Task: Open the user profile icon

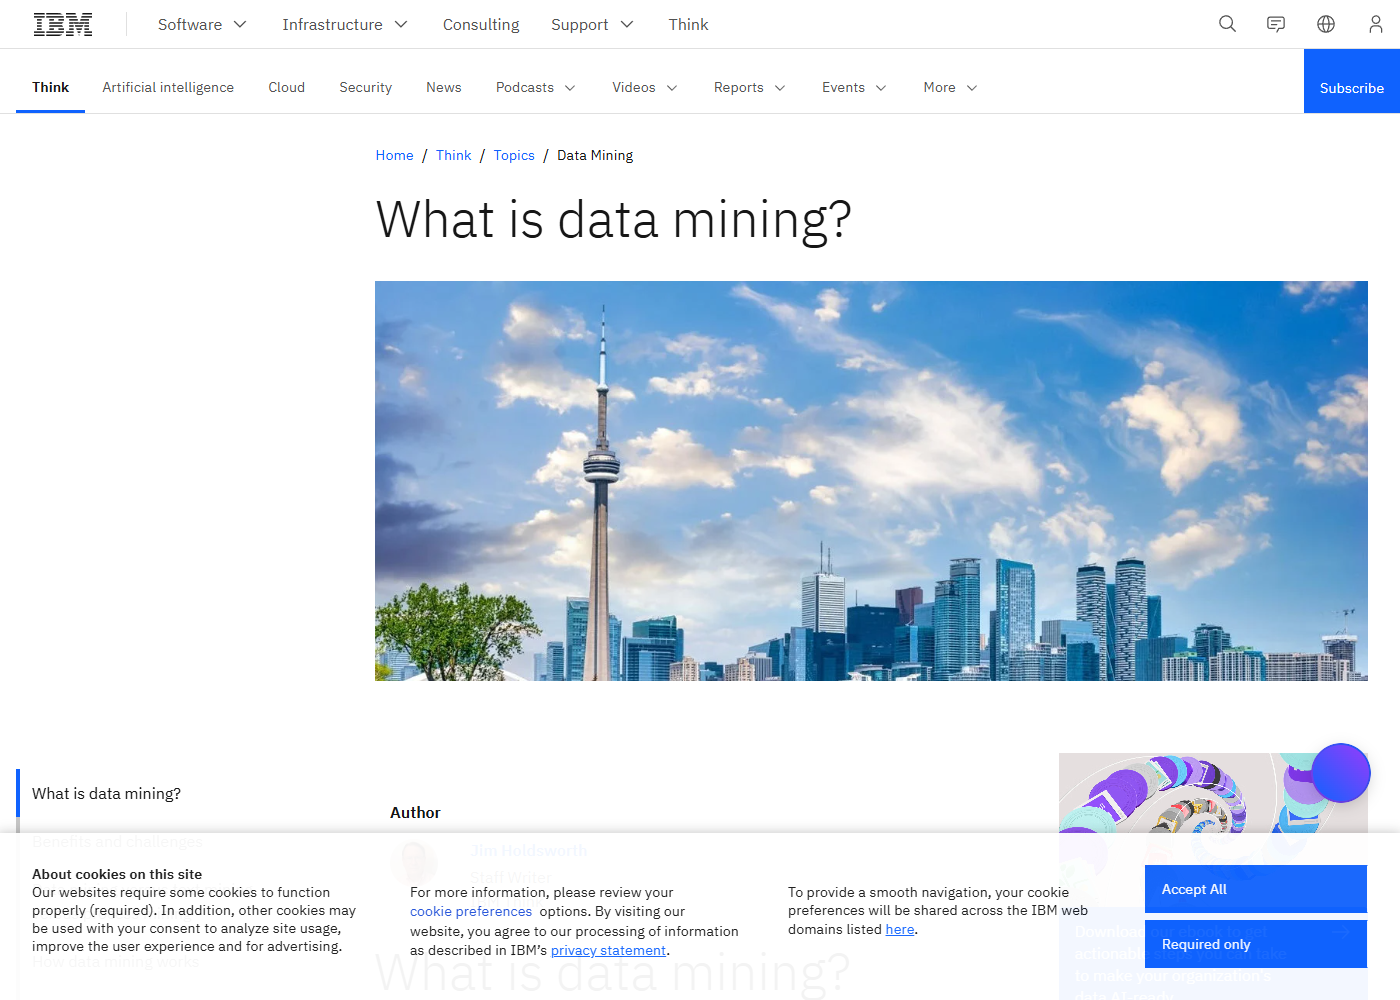Action: pyautogui.click(x=1376, y=24)
